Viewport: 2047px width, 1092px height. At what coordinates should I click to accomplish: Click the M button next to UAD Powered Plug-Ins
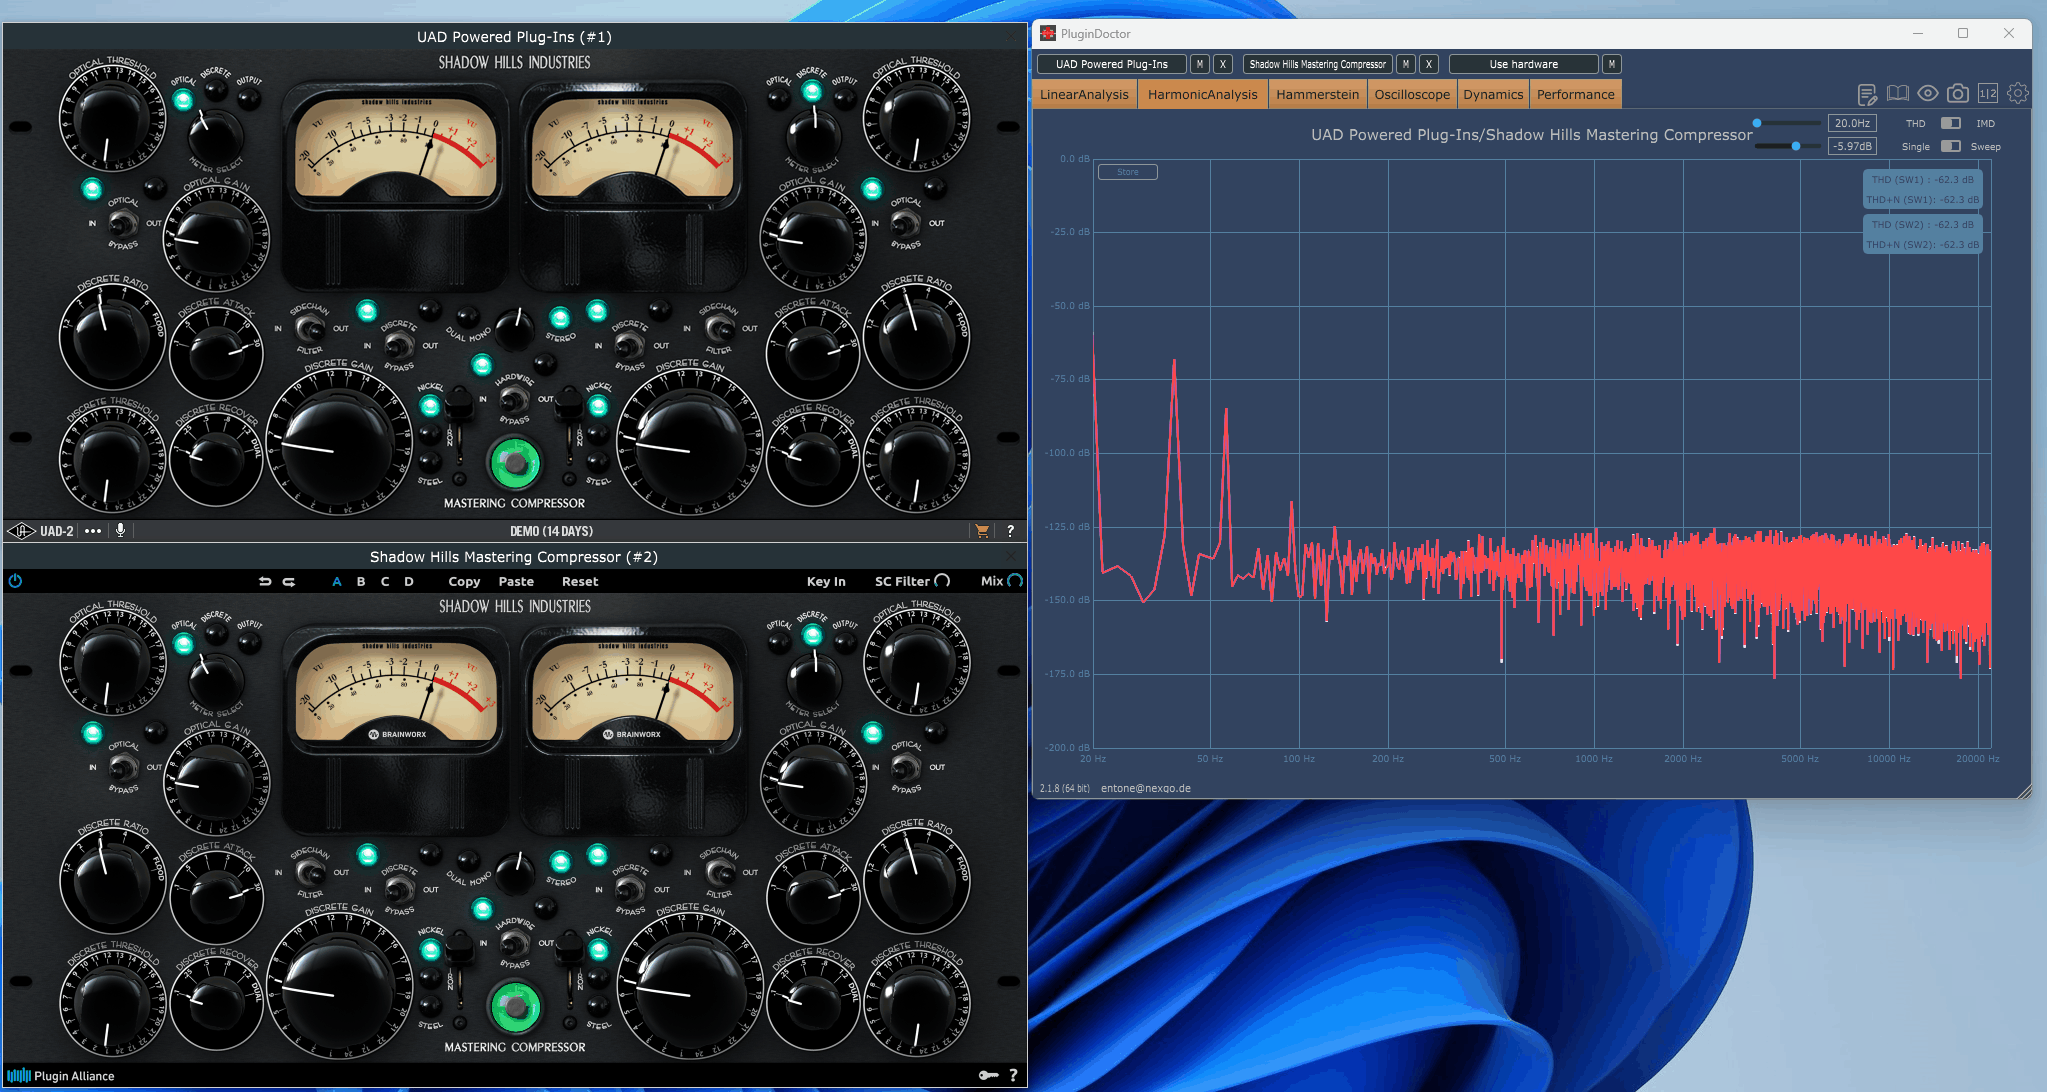(x=1200, y=64)
